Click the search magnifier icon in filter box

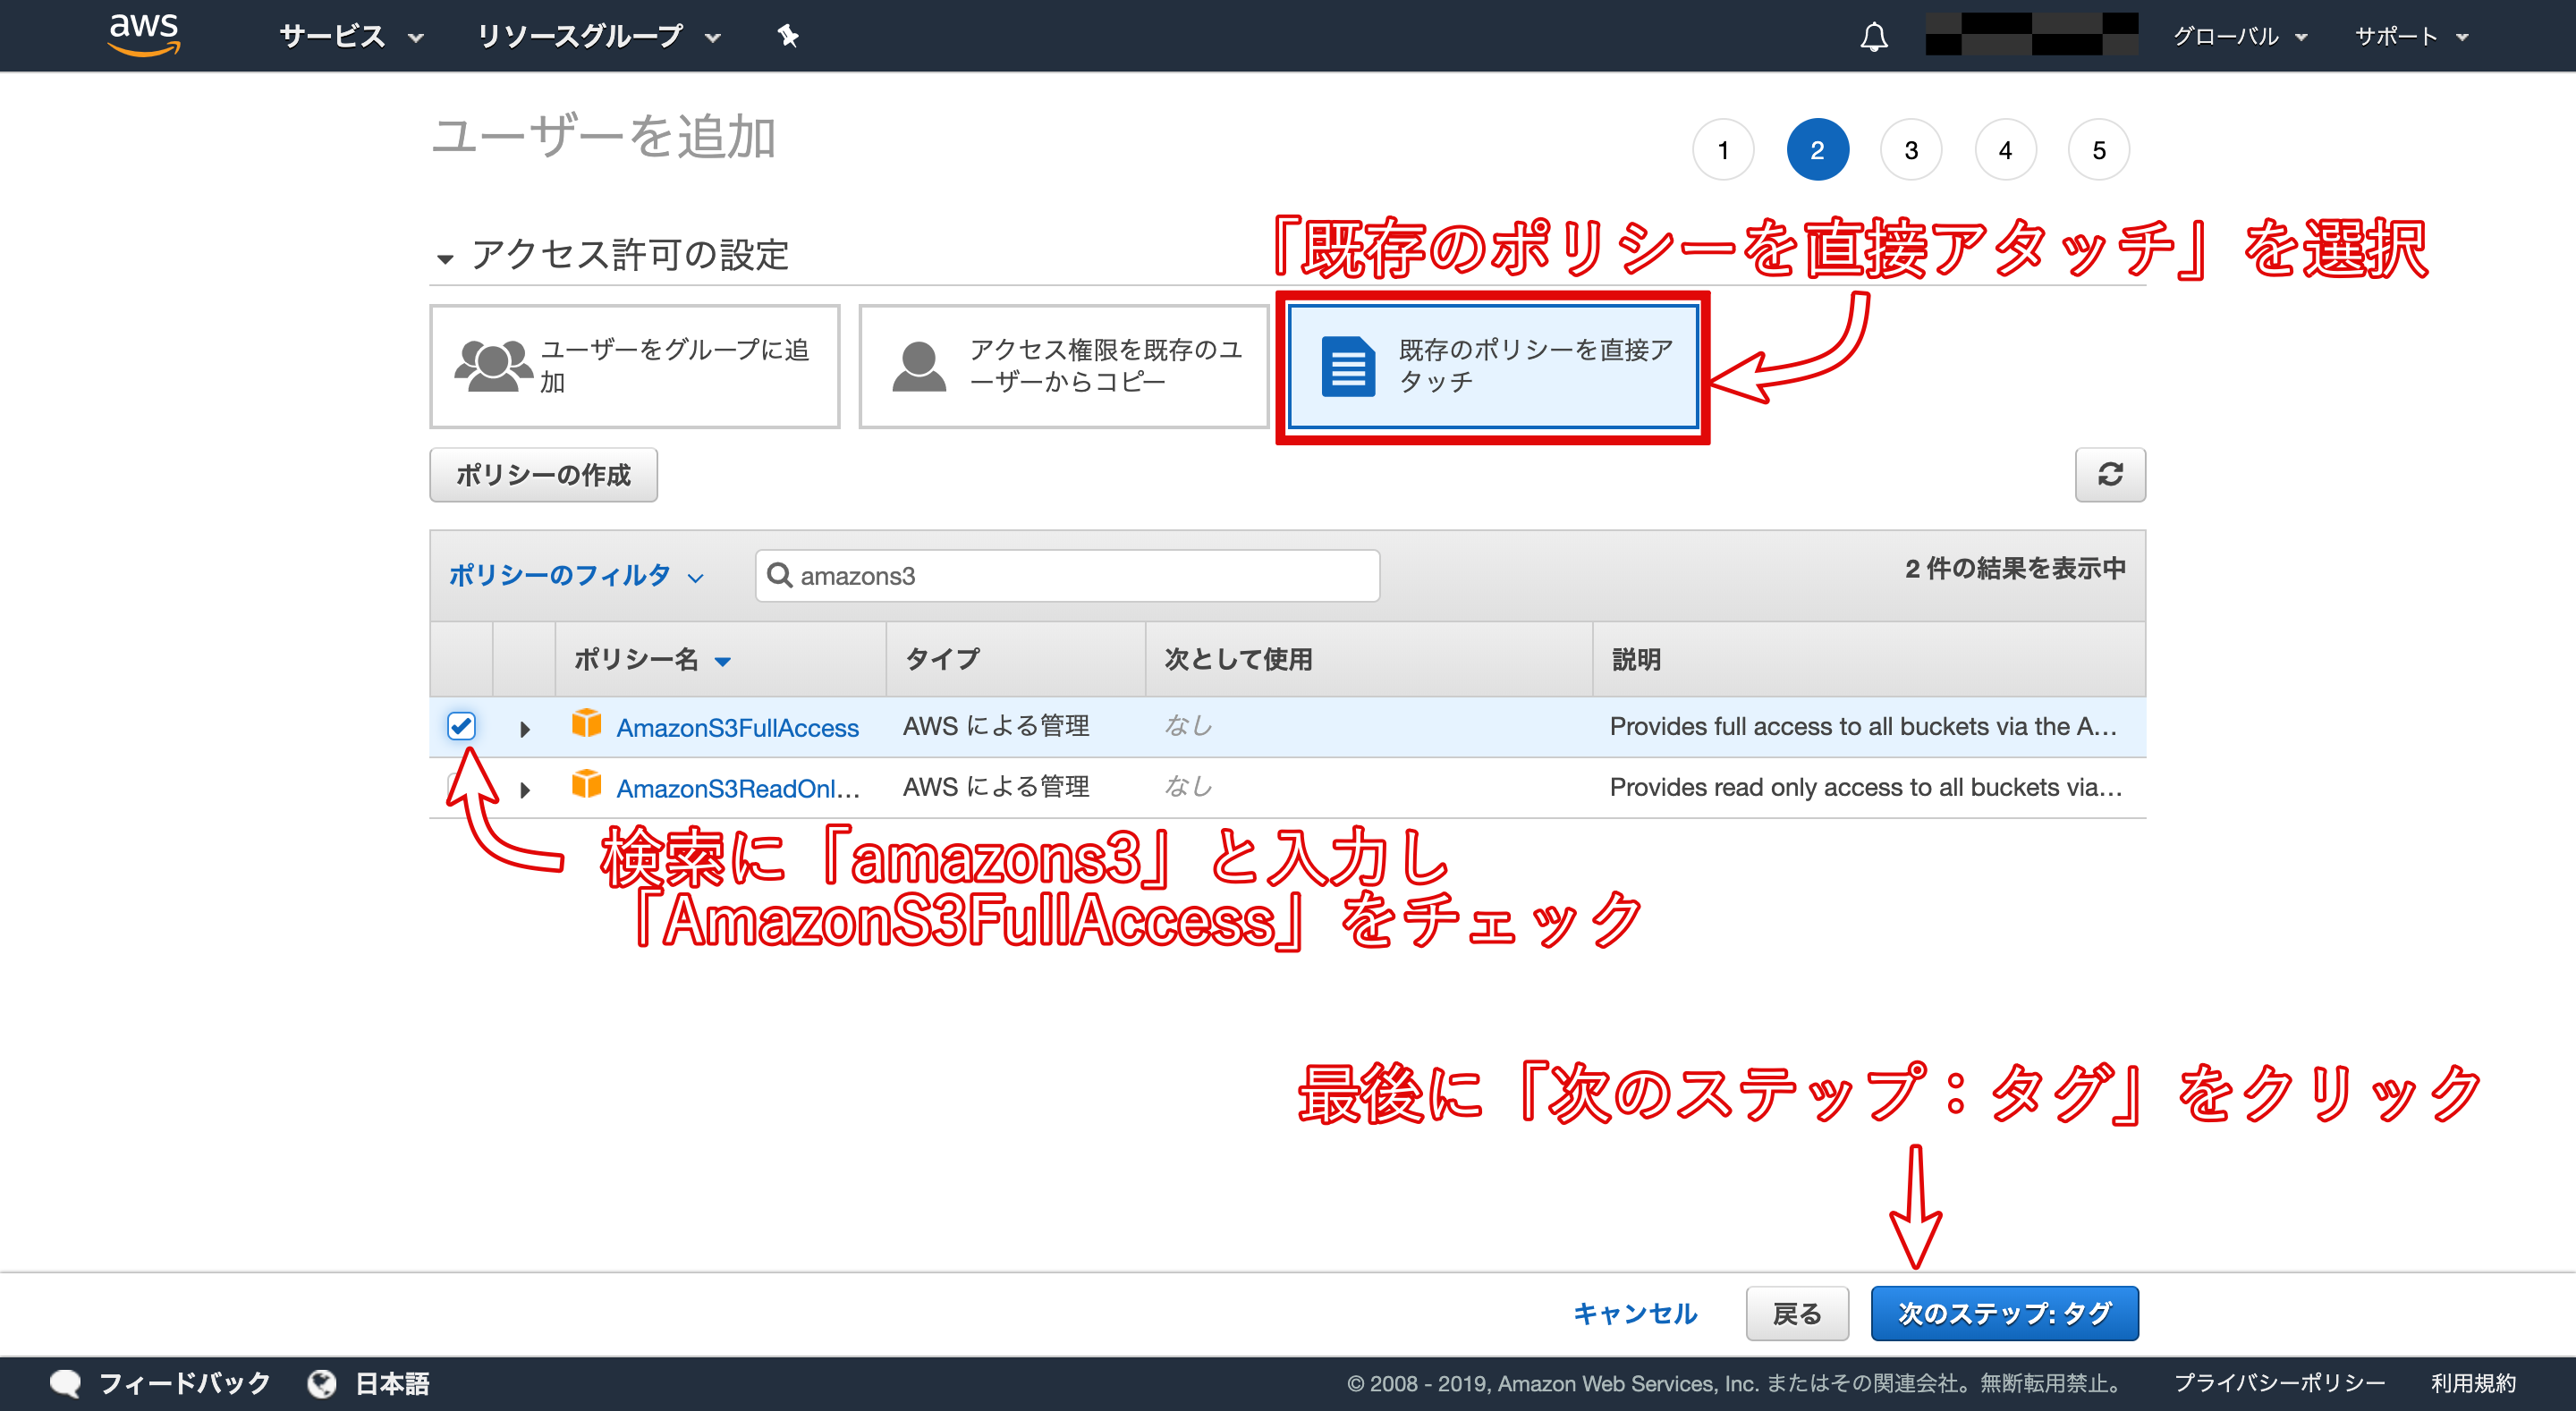(x=779, y=575)
